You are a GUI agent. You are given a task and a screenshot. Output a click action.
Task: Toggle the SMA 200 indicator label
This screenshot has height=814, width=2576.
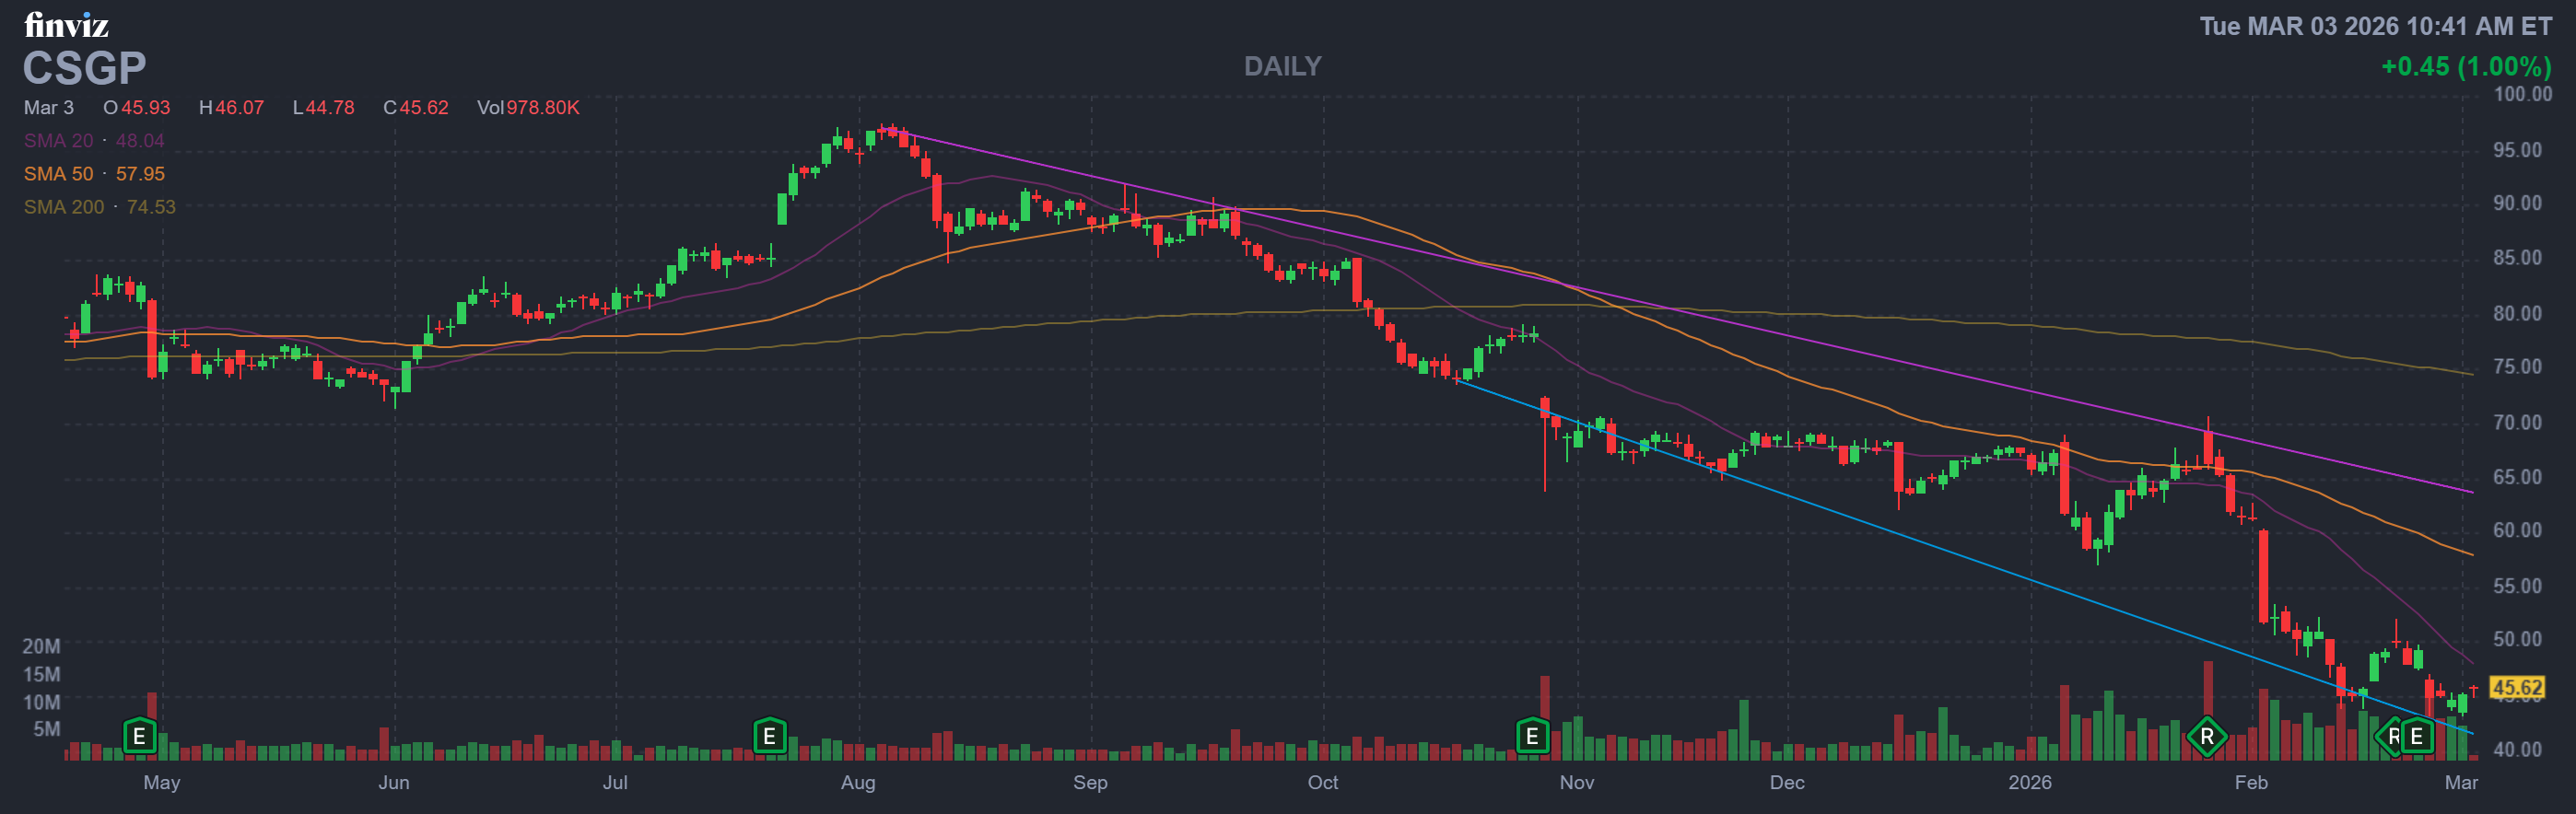99,207
